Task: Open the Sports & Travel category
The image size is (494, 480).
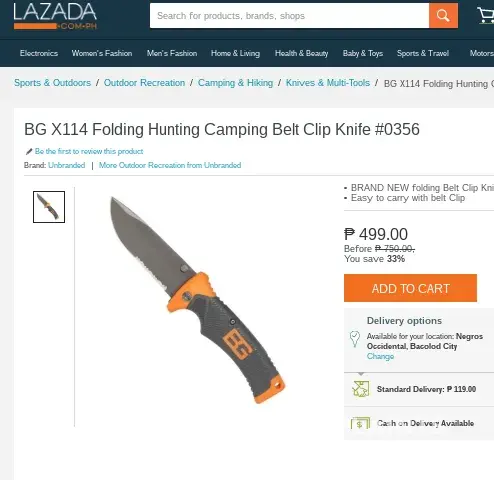Action: pyautogui.click(x=423, y=53)
